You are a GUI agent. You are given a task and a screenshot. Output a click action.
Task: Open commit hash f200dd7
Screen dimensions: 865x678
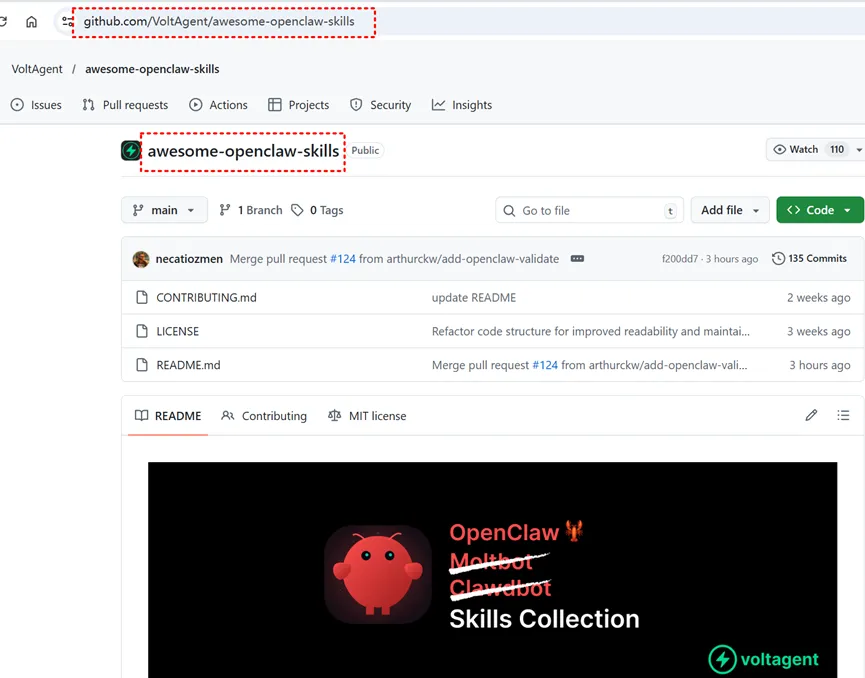[x=680, y=259]
